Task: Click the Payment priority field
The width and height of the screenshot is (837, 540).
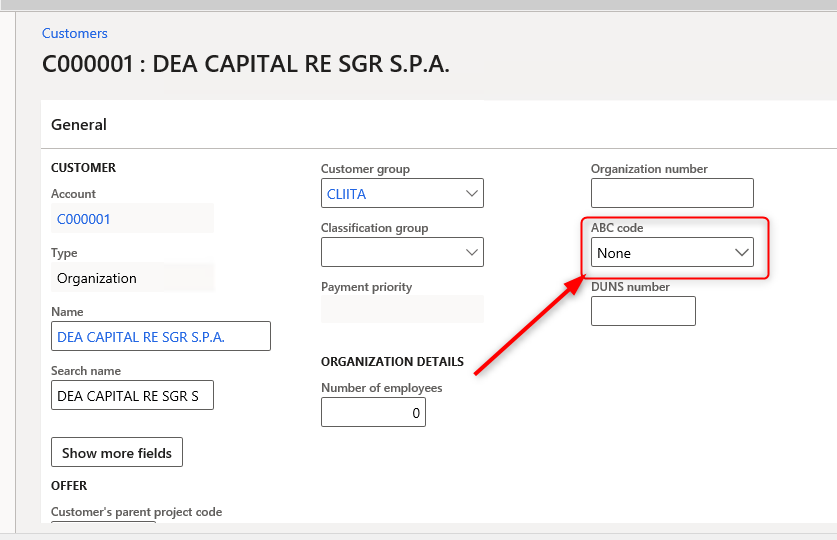Action: click(x=401, y=309)
